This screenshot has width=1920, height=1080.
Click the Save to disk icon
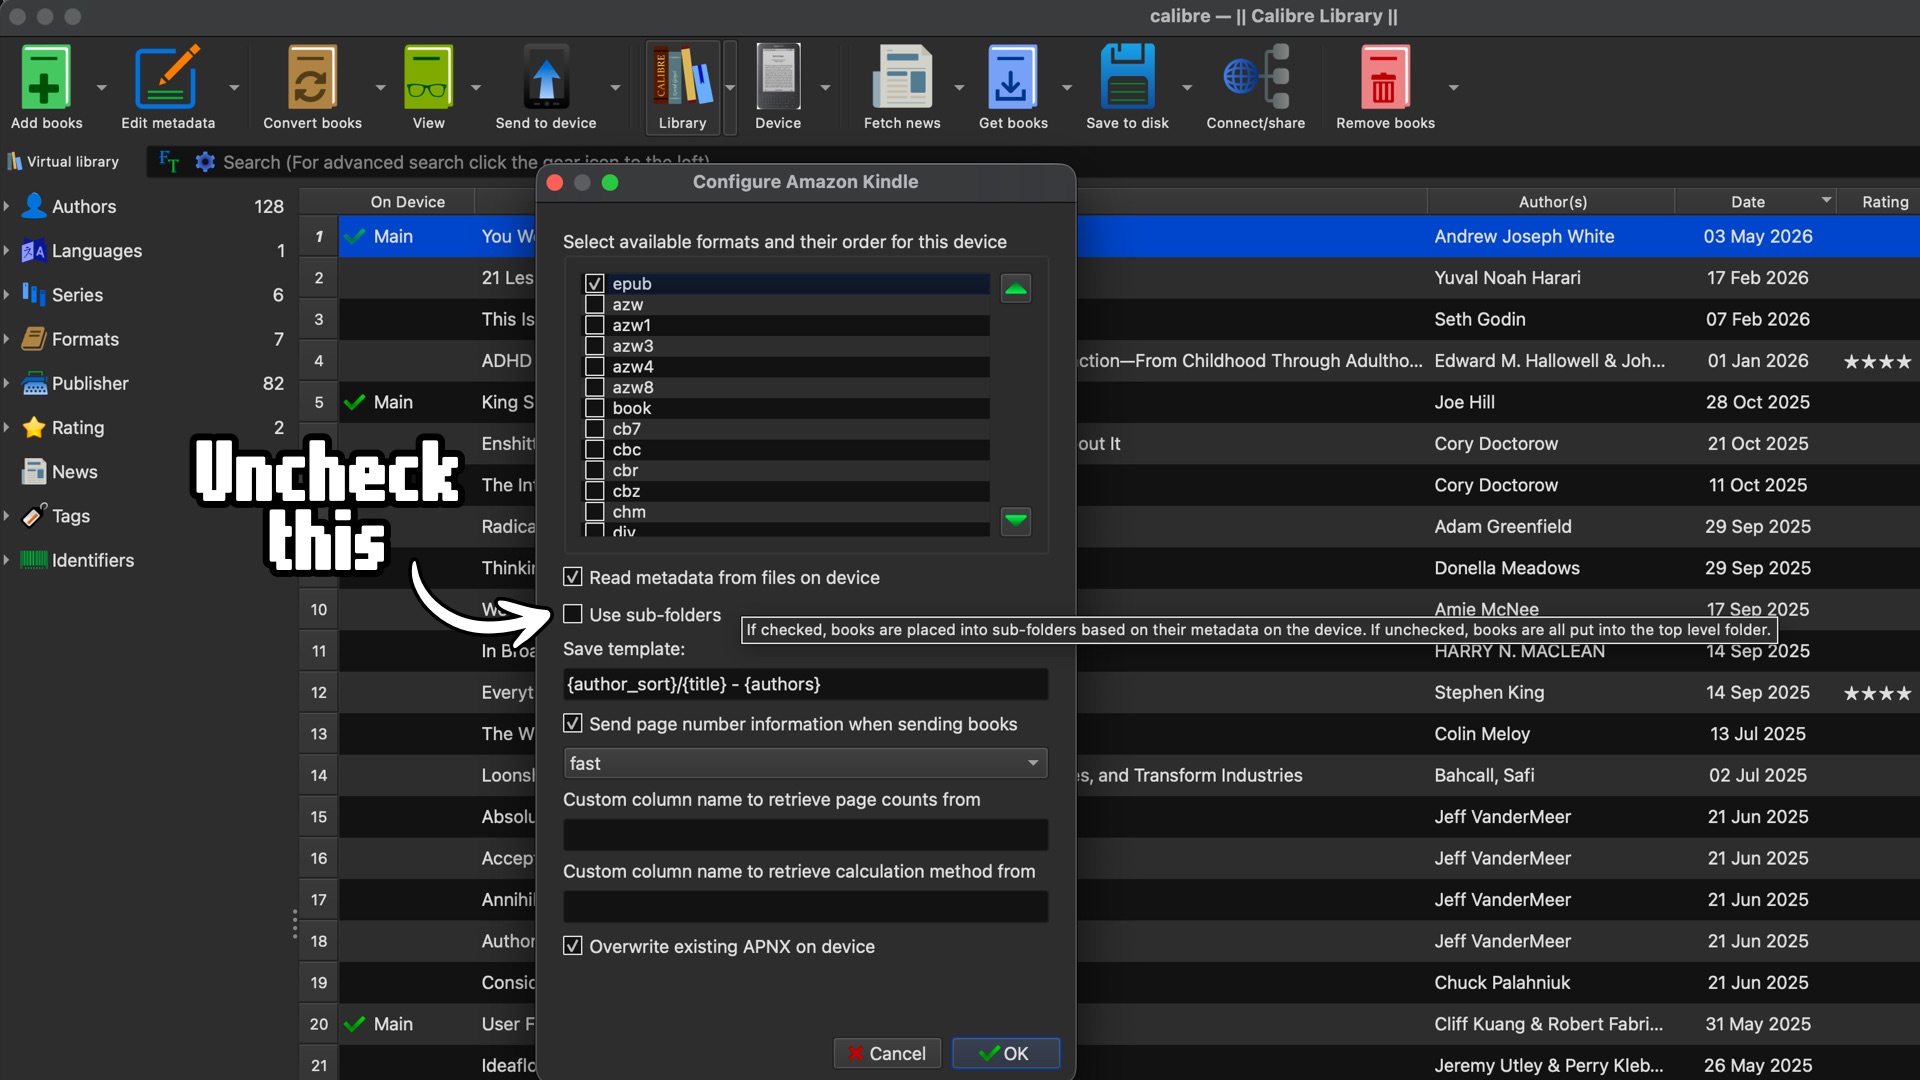(1127, 77)
